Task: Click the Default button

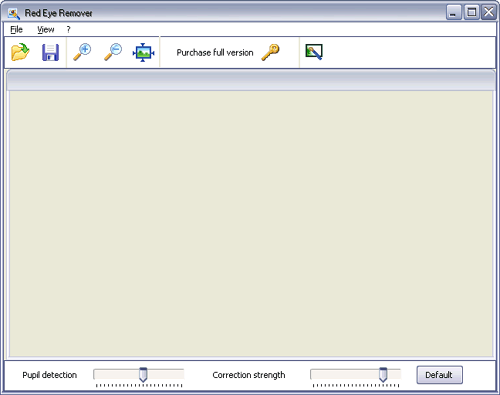Action: (x=439, y=375)
